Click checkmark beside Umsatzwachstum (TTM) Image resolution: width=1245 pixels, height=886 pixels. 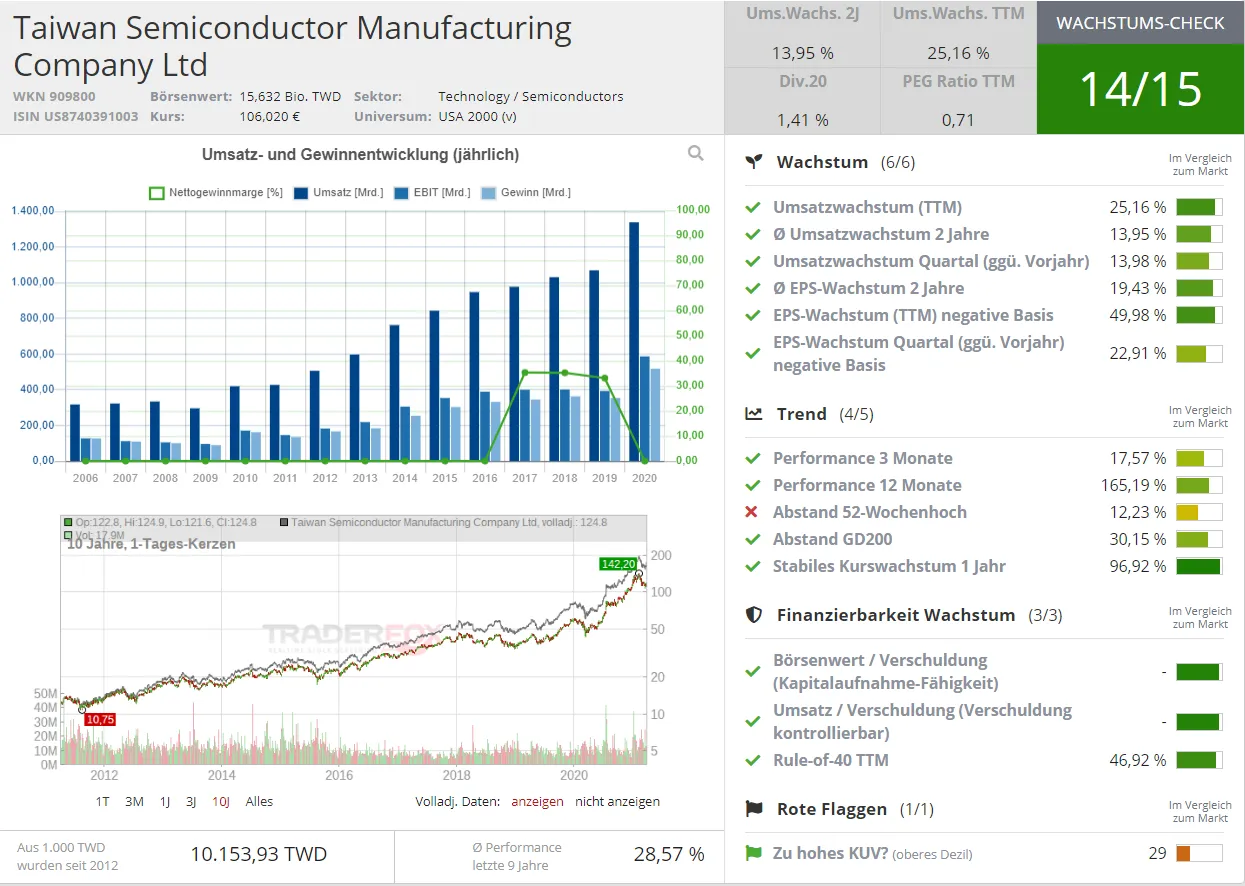(754, 208)
